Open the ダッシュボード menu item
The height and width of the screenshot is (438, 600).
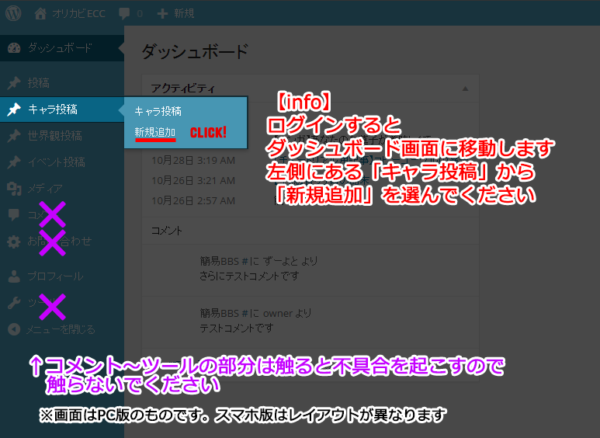coord(62,48)
